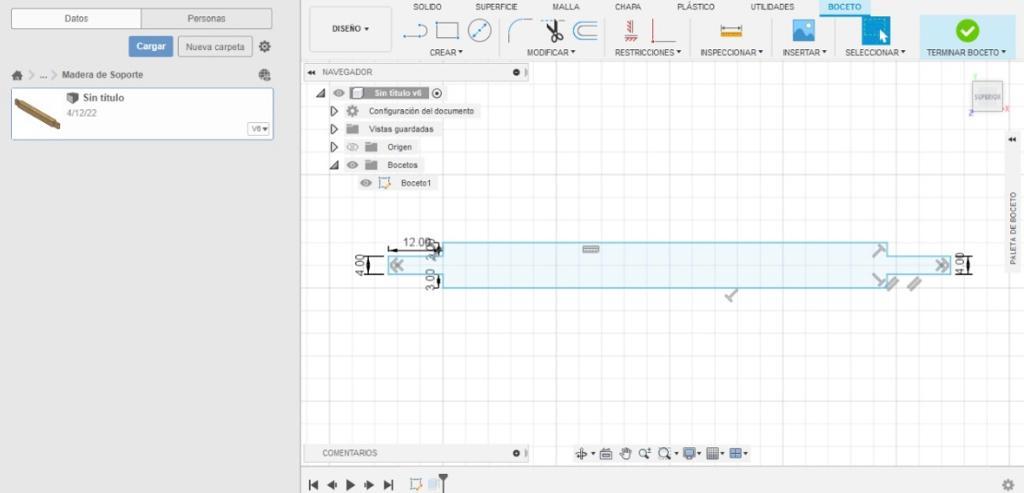Image resolution: width=1024 pixels, height=493 pixels.
Task: Open the CREAR dropdown menu
Action: pos(446,52)
